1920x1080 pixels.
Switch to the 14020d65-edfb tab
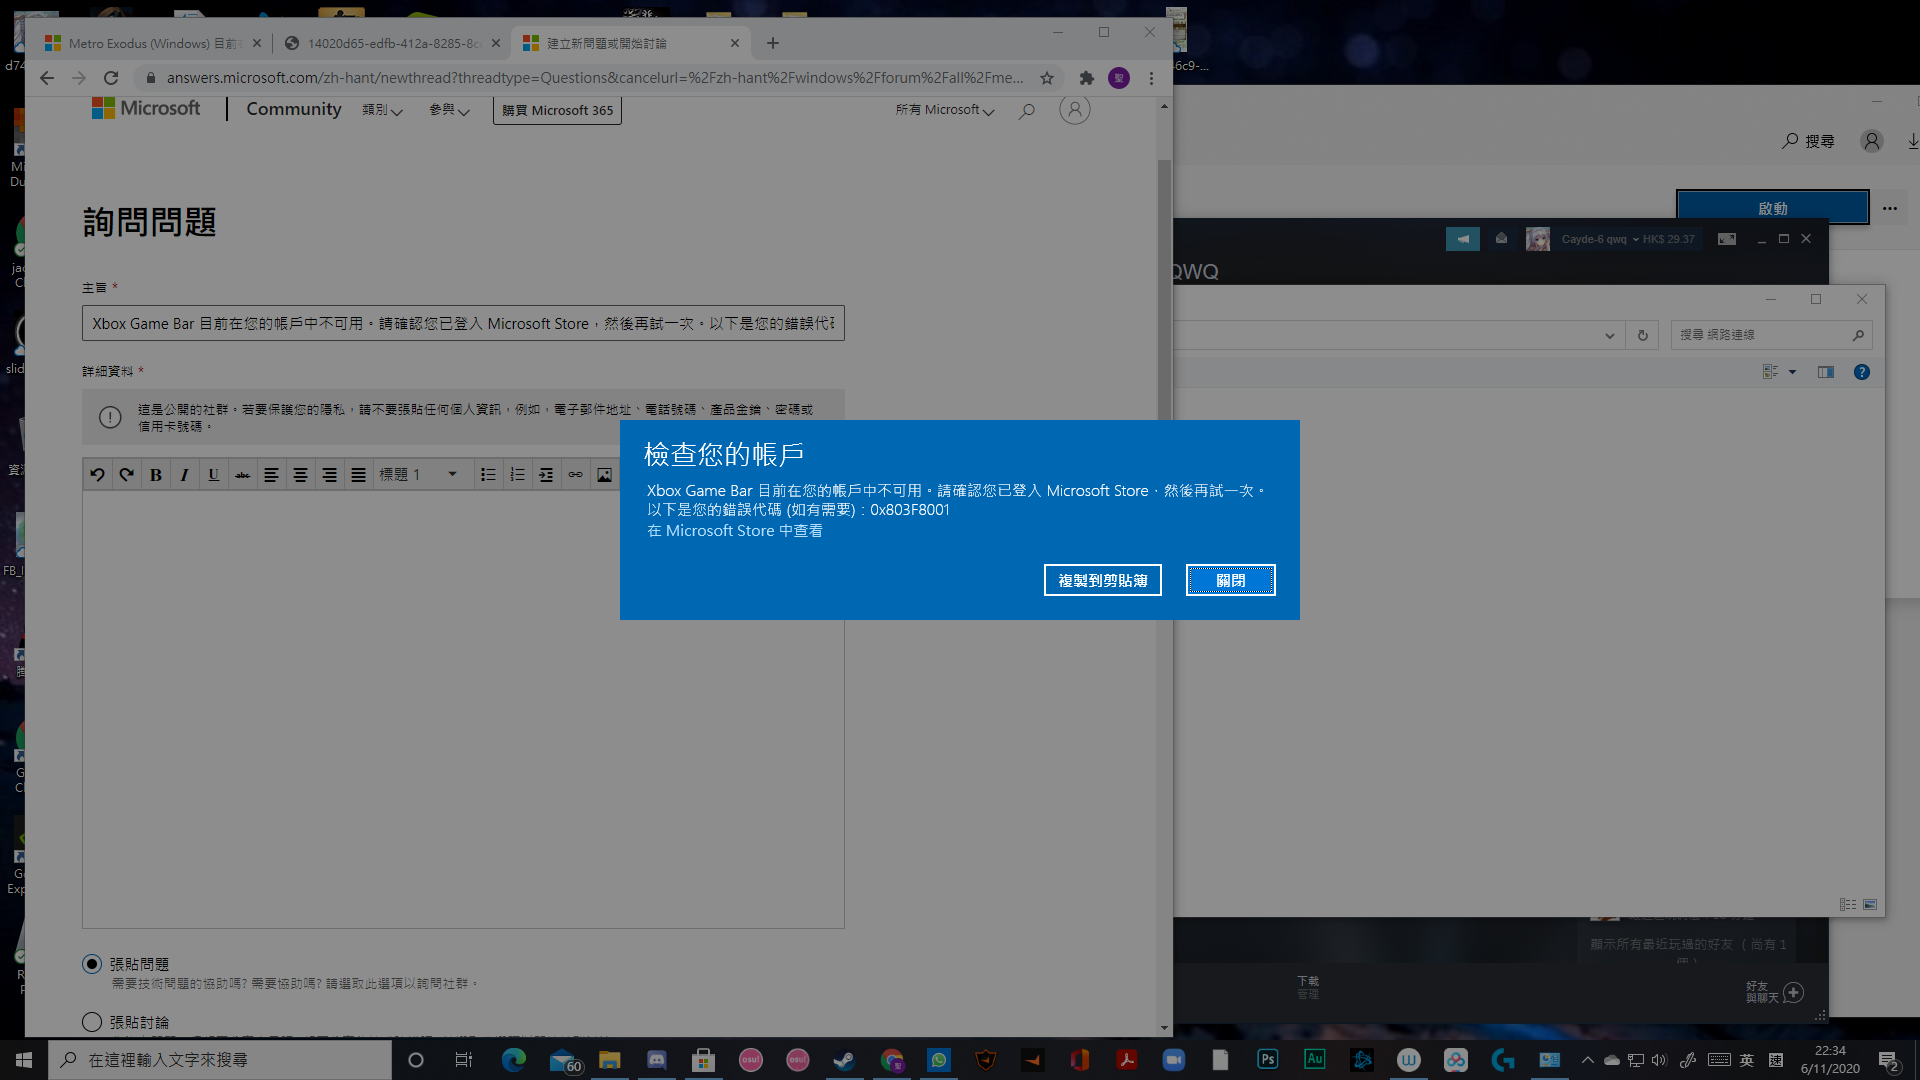[x=392, y=43]
